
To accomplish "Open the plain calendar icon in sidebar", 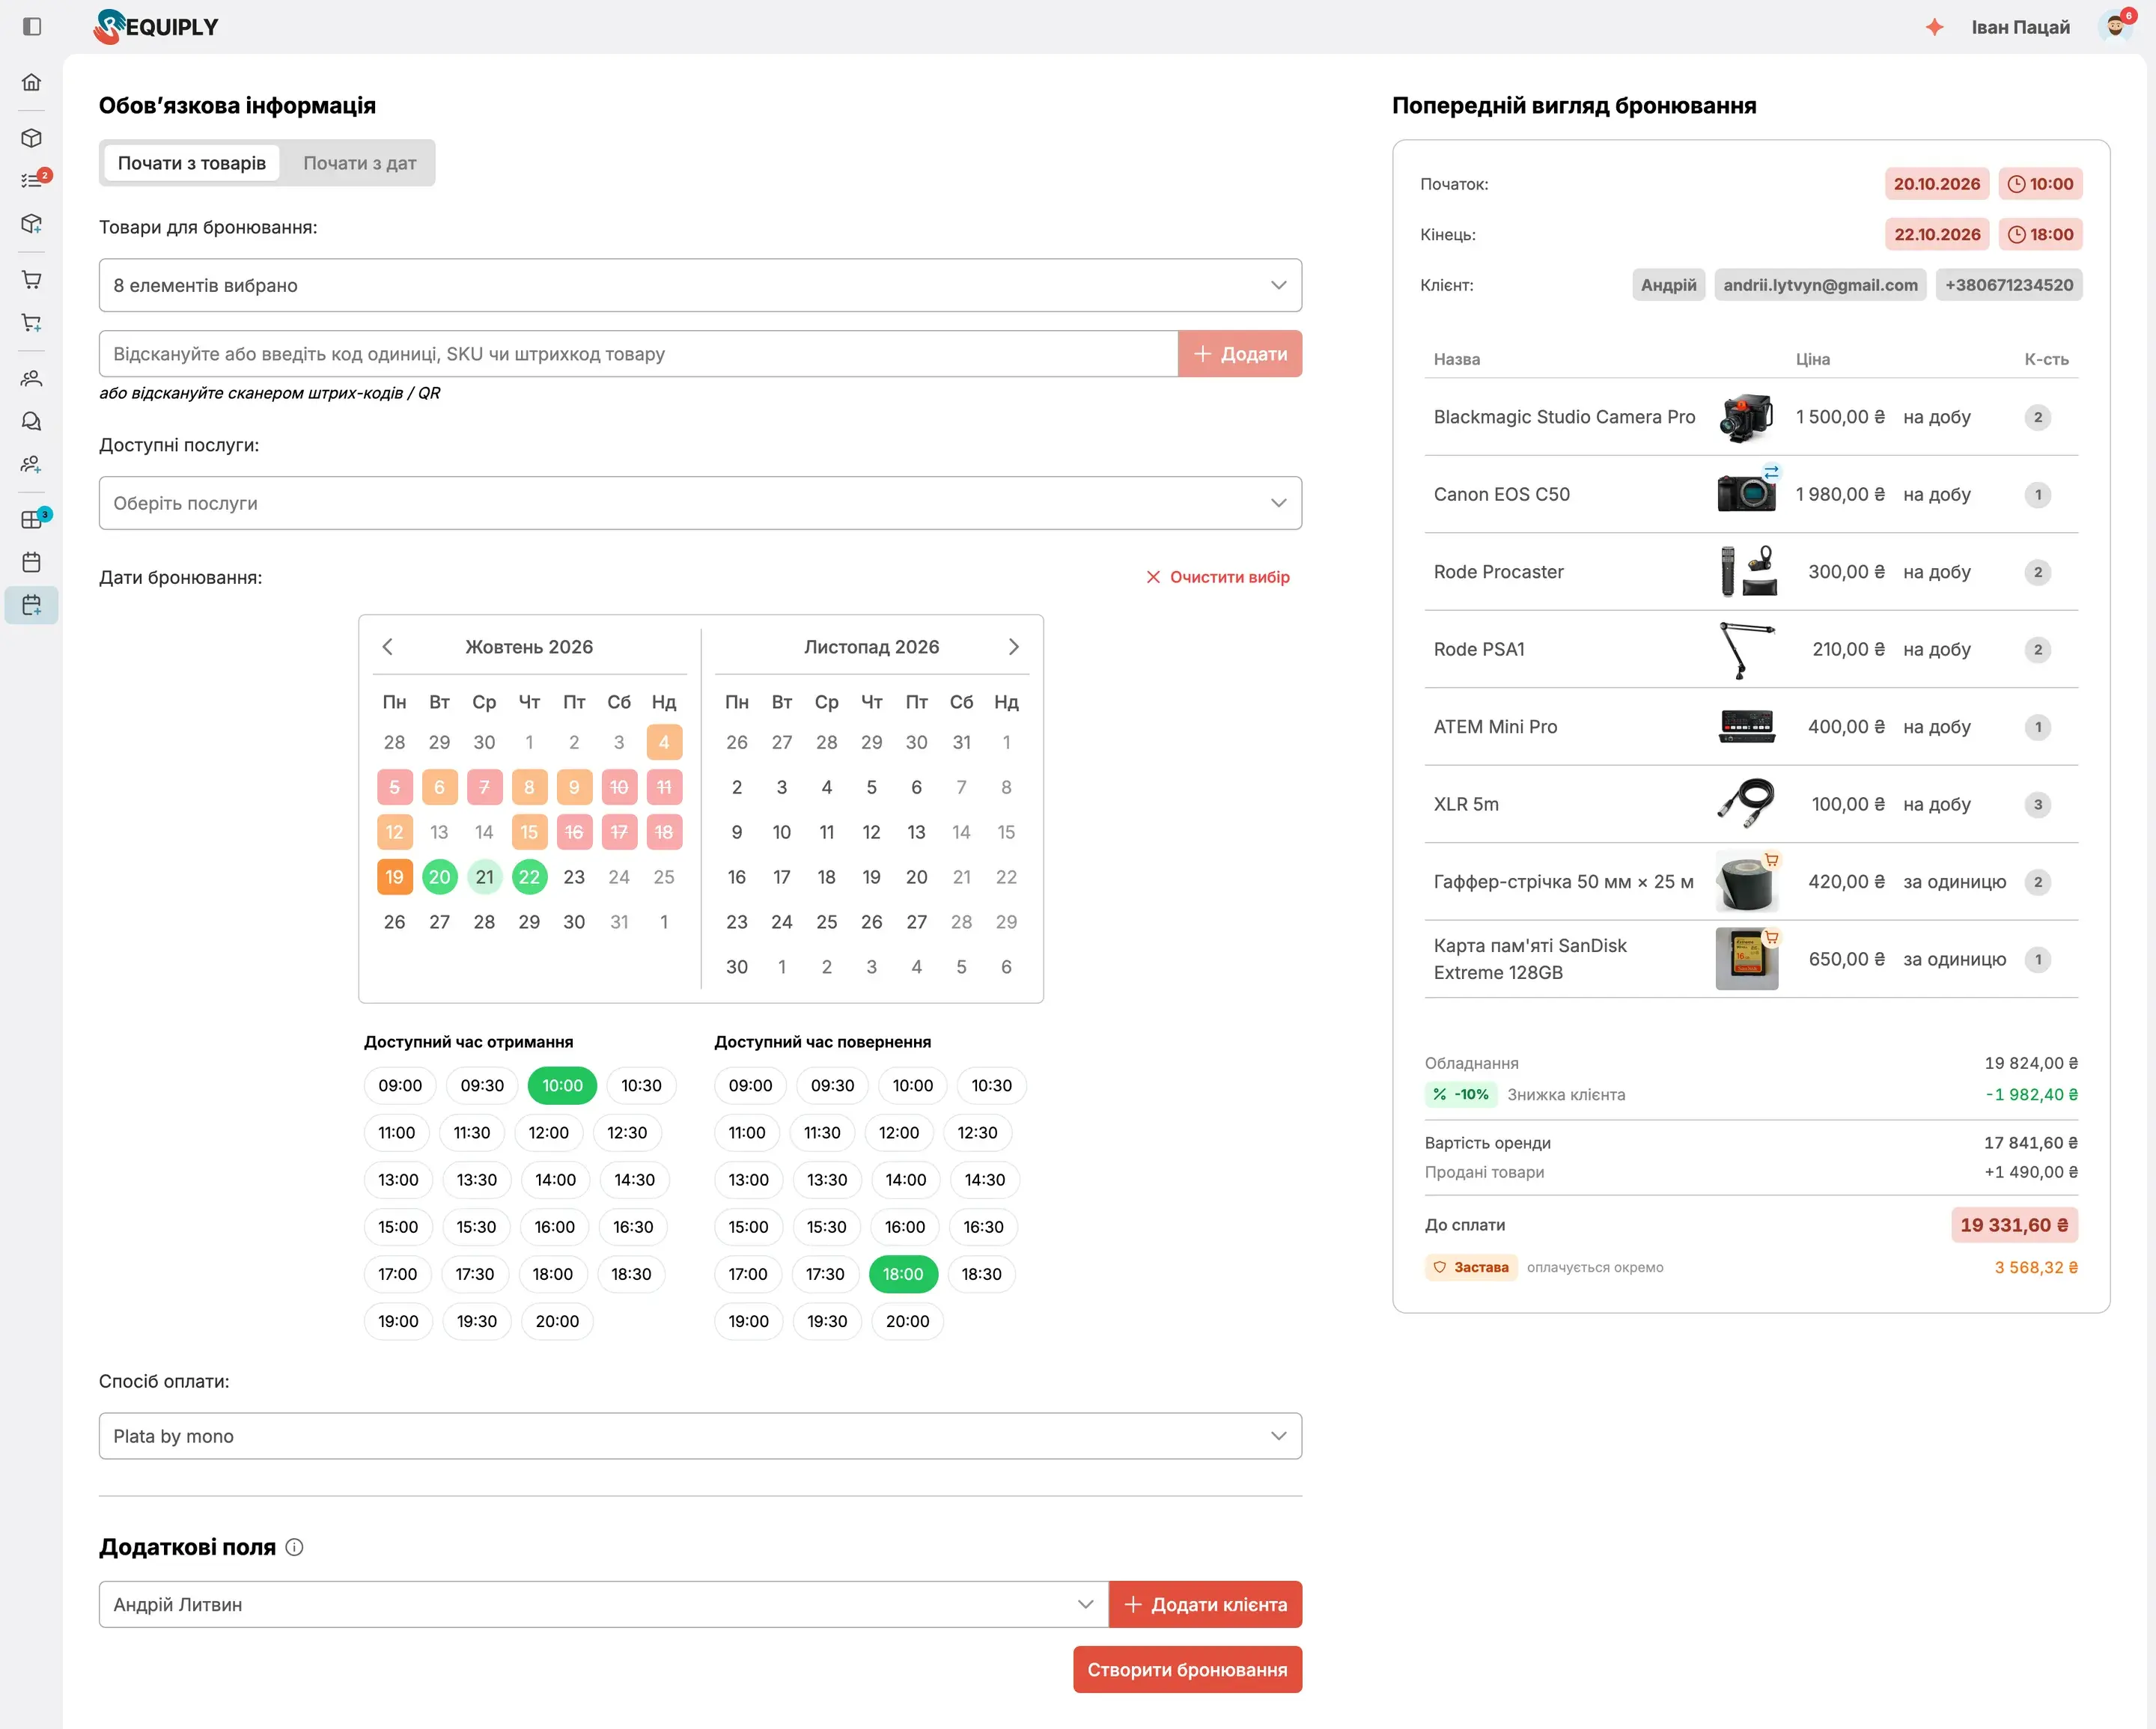I will click(32, 562).
